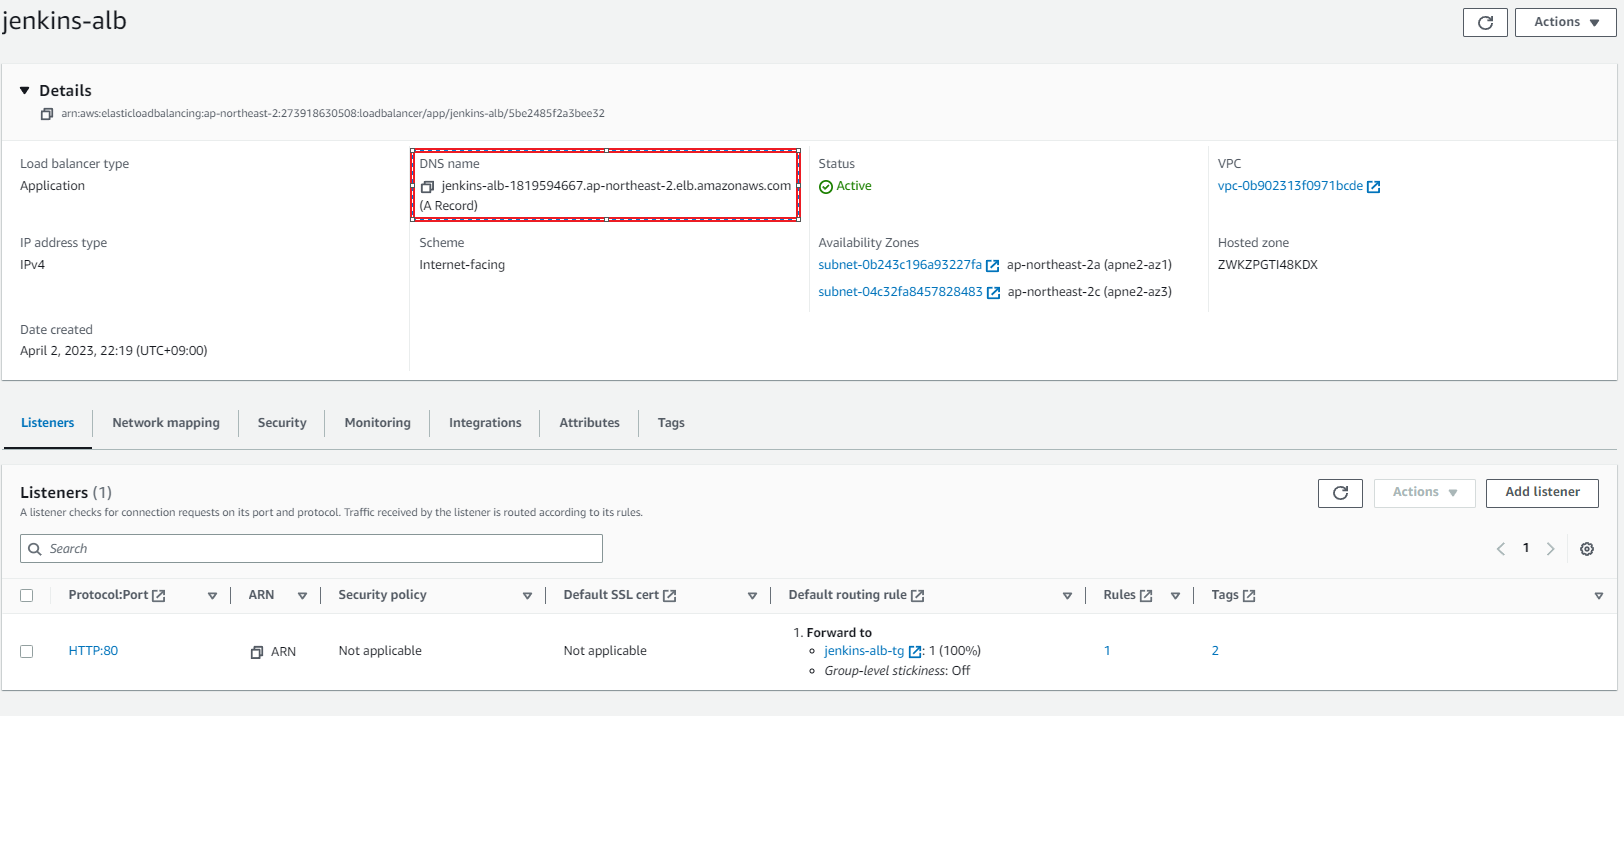Image resolution: width=1624 pixels, height=844 pixels.
Task: Open Rules column info external icon
Action: 1146,596
